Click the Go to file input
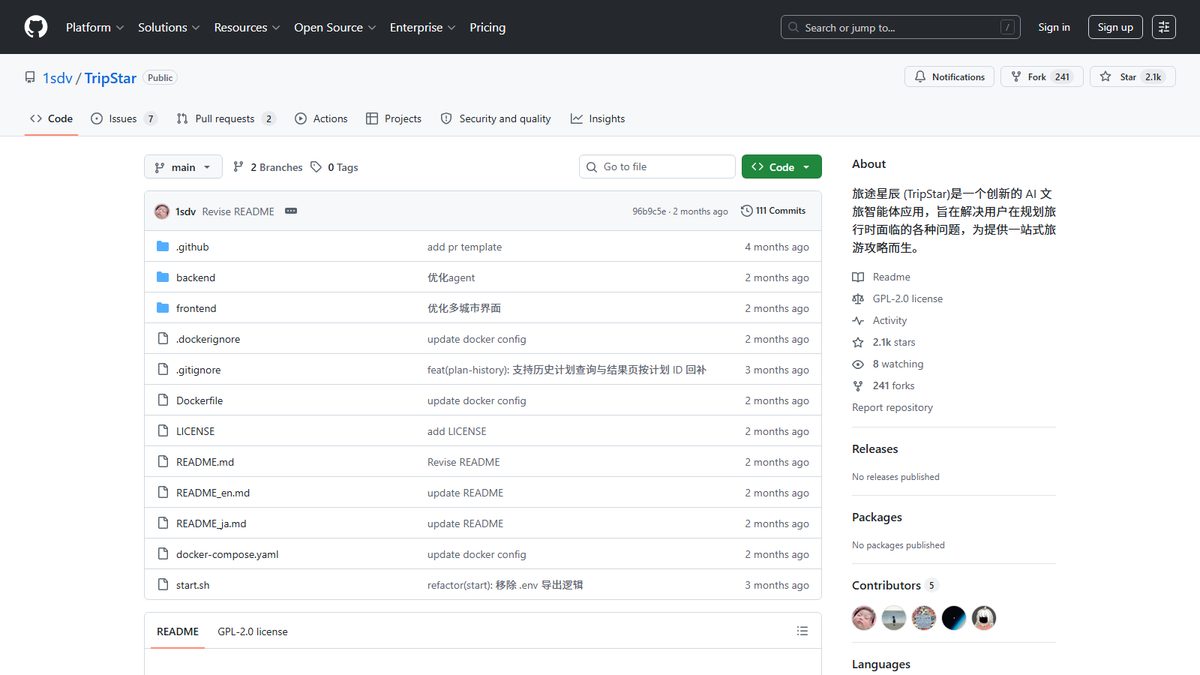The width and height of the screenshot is (1200, 675). (x=657, y=167)
